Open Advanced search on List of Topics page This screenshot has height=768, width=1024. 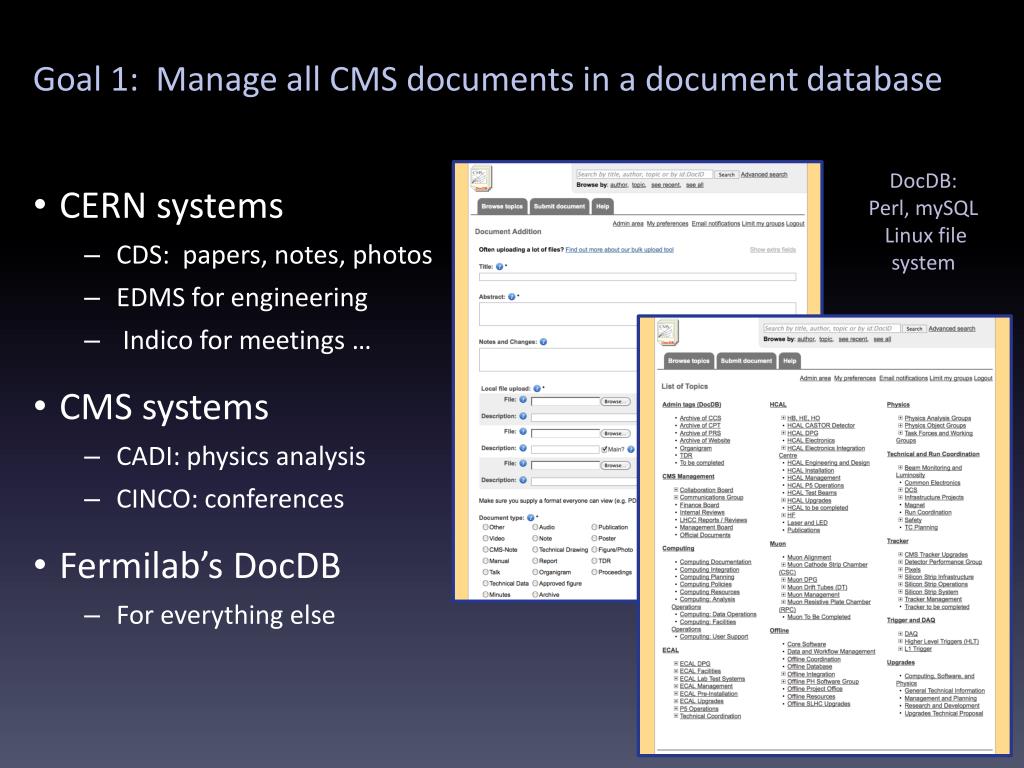952,328
